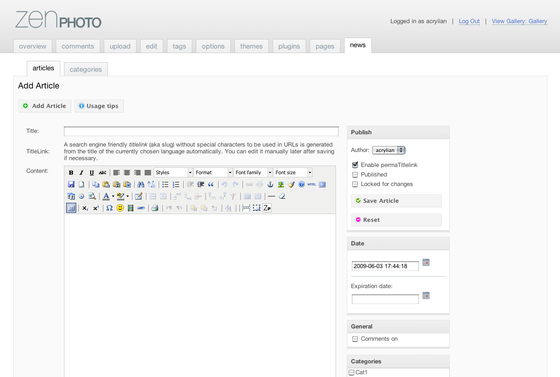560x377 pixels.
Task: Open the Font family dropdown
Action: tap(253, 172)
